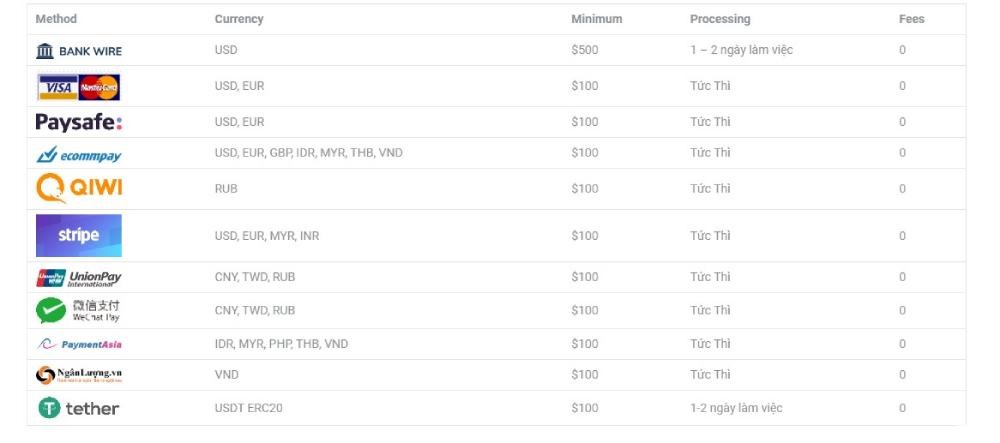Click the Method column header

56,19
